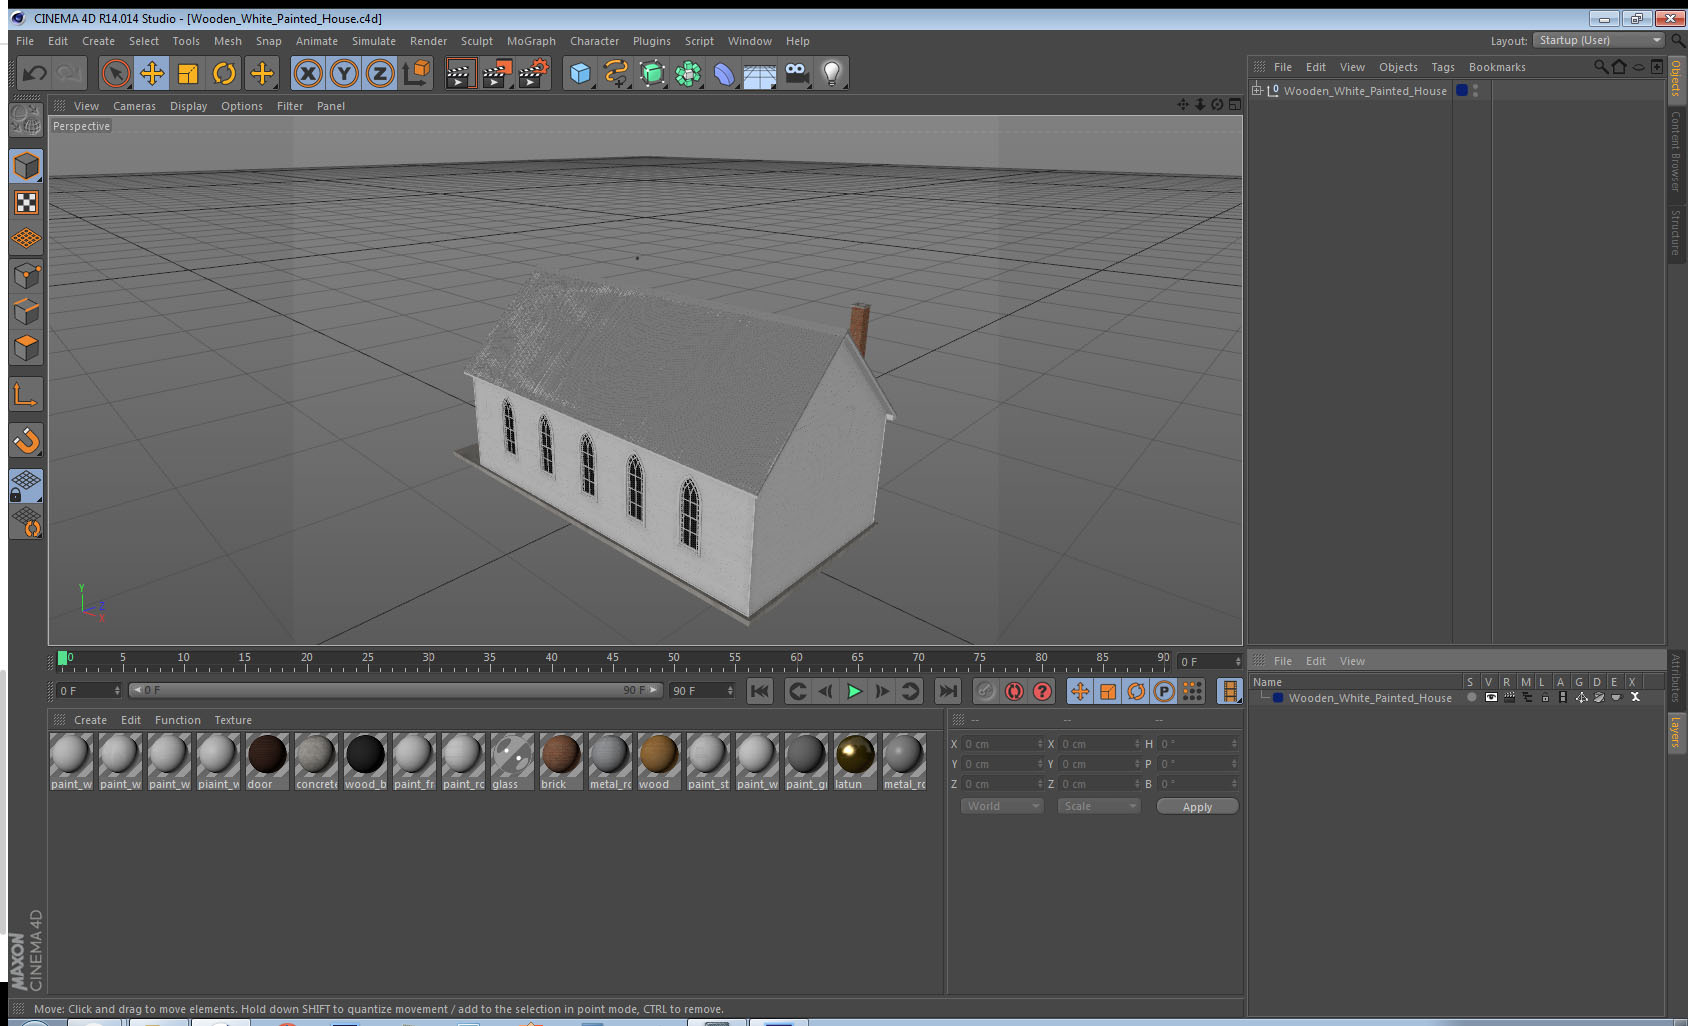Image resolution: width=1688 pixels, height=1026 pixels.
Task: Activate the Scale tool
Action: tap(188, 73)
